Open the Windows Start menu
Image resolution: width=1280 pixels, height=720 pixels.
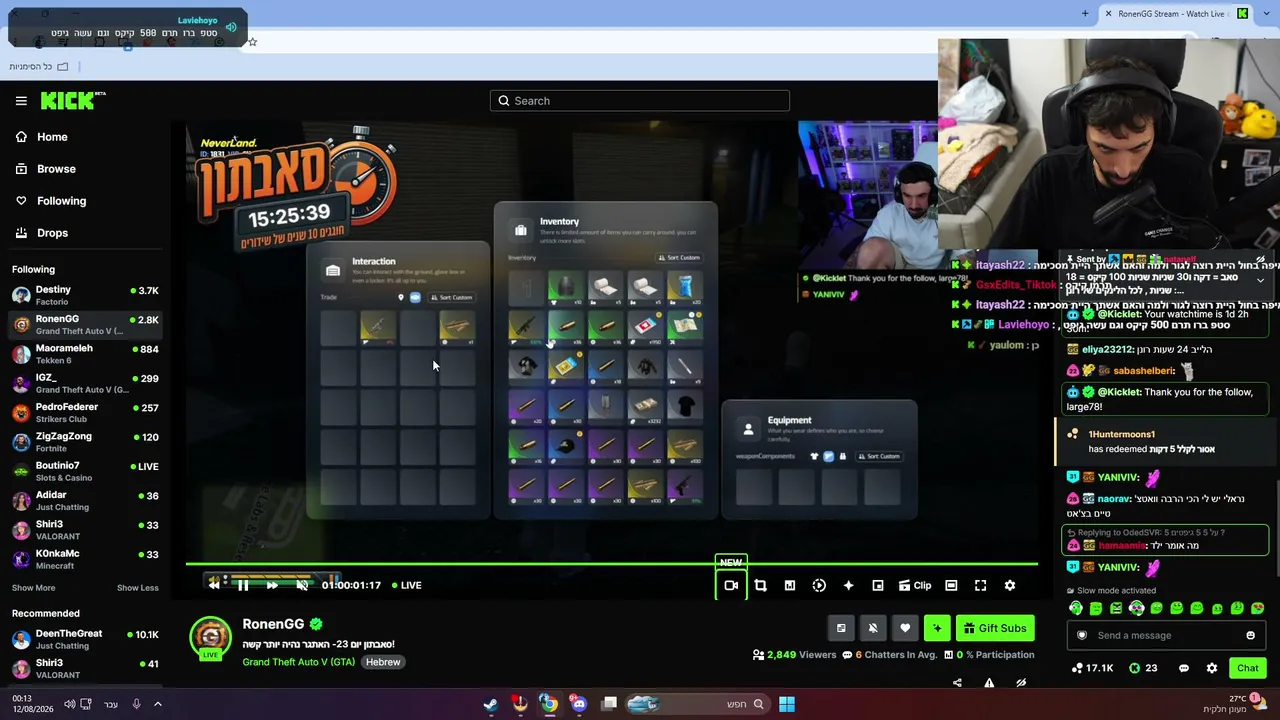click(787, 704)
